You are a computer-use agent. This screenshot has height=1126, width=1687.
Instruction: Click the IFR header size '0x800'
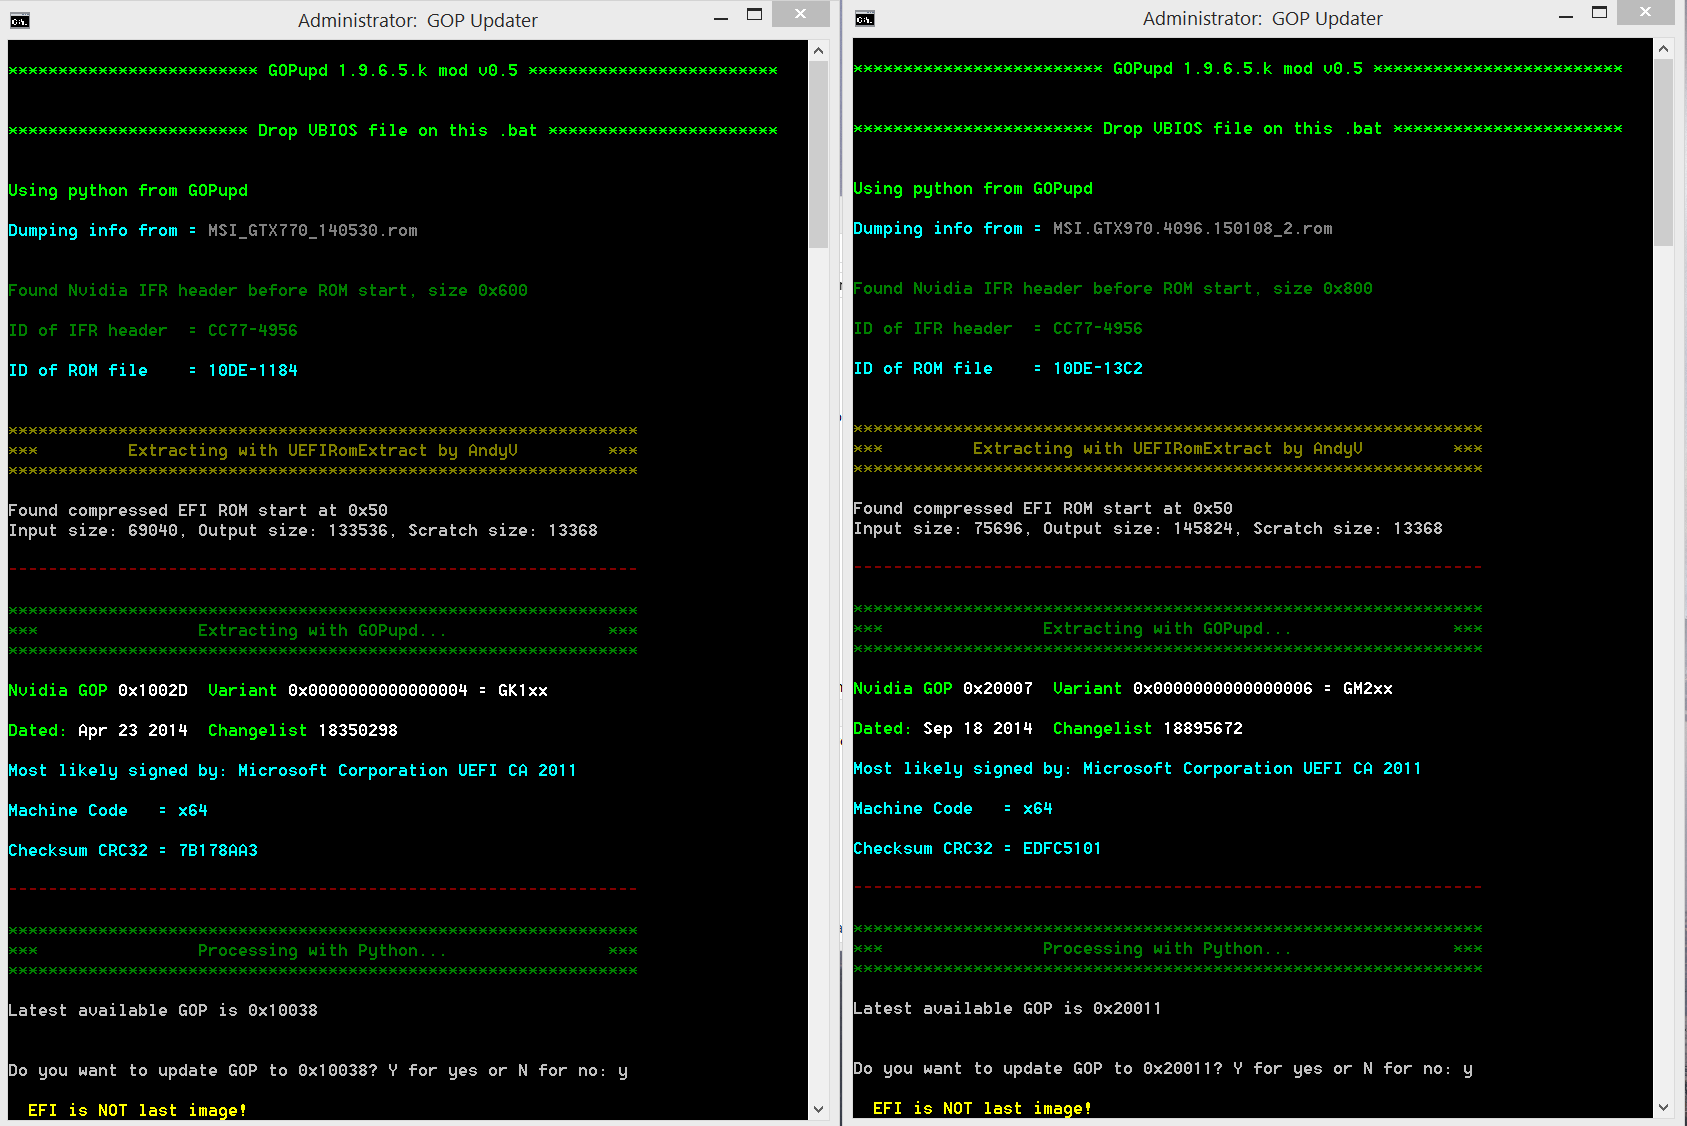click(1348, 289)
